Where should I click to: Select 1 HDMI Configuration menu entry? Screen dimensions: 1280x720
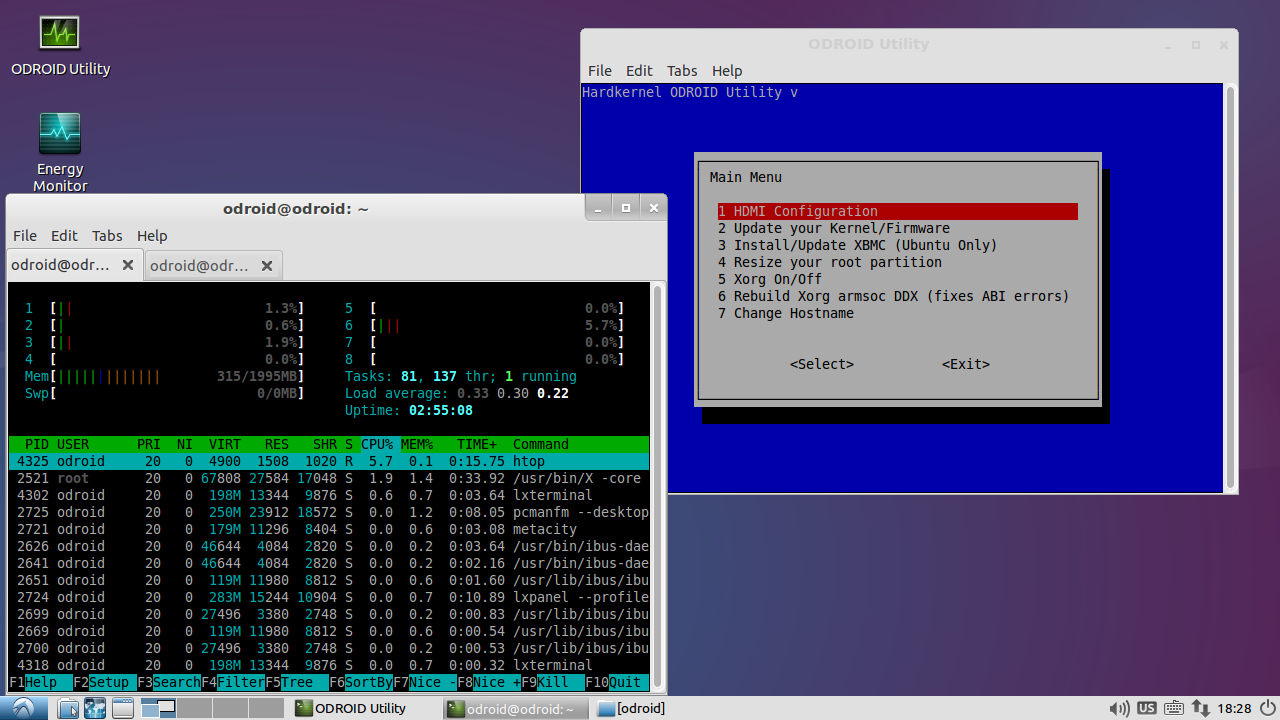pos(898,211)
